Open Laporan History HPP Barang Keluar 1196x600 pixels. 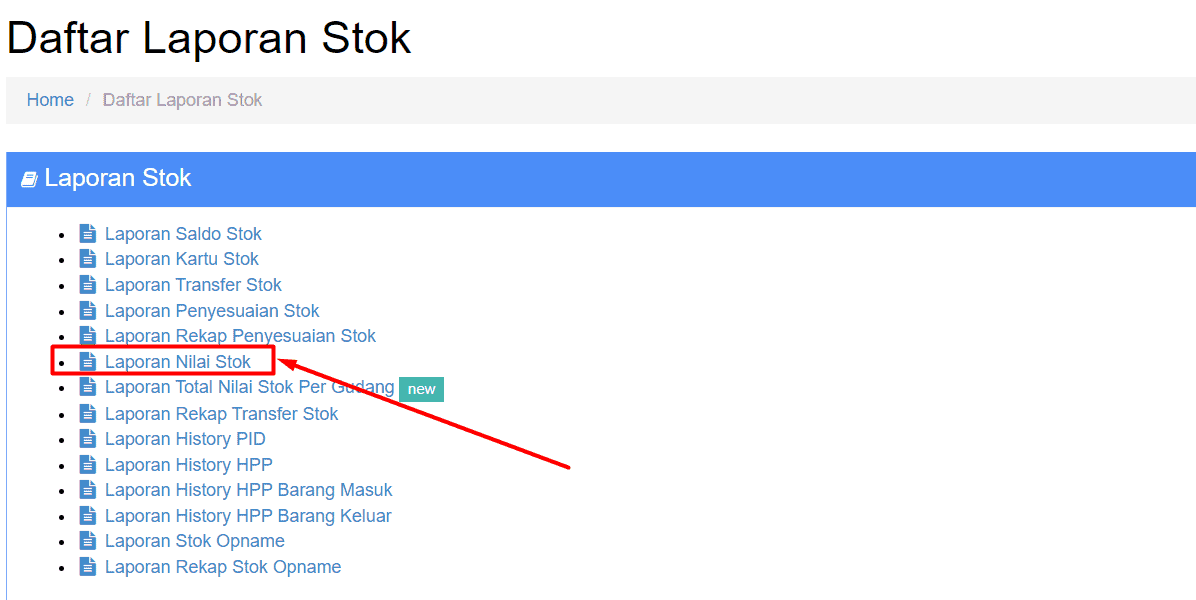pos(248,516)
